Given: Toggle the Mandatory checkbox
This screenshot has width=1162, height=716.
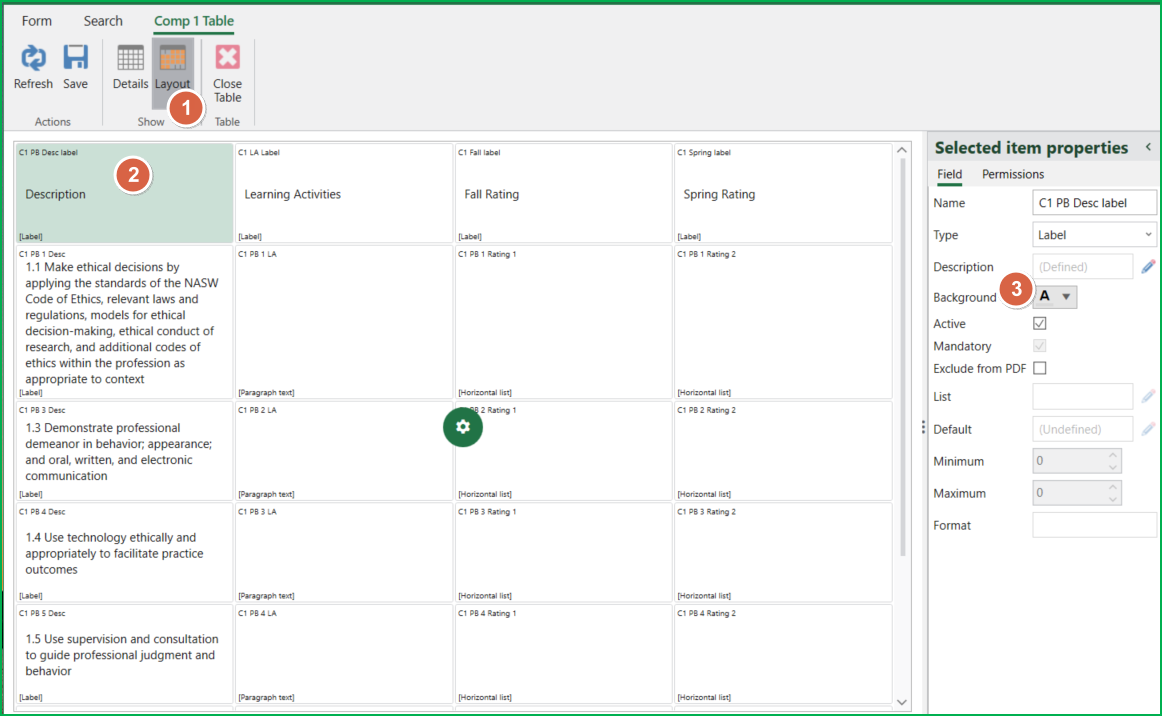Looking at the screenshot, I should coord(1040,345).
